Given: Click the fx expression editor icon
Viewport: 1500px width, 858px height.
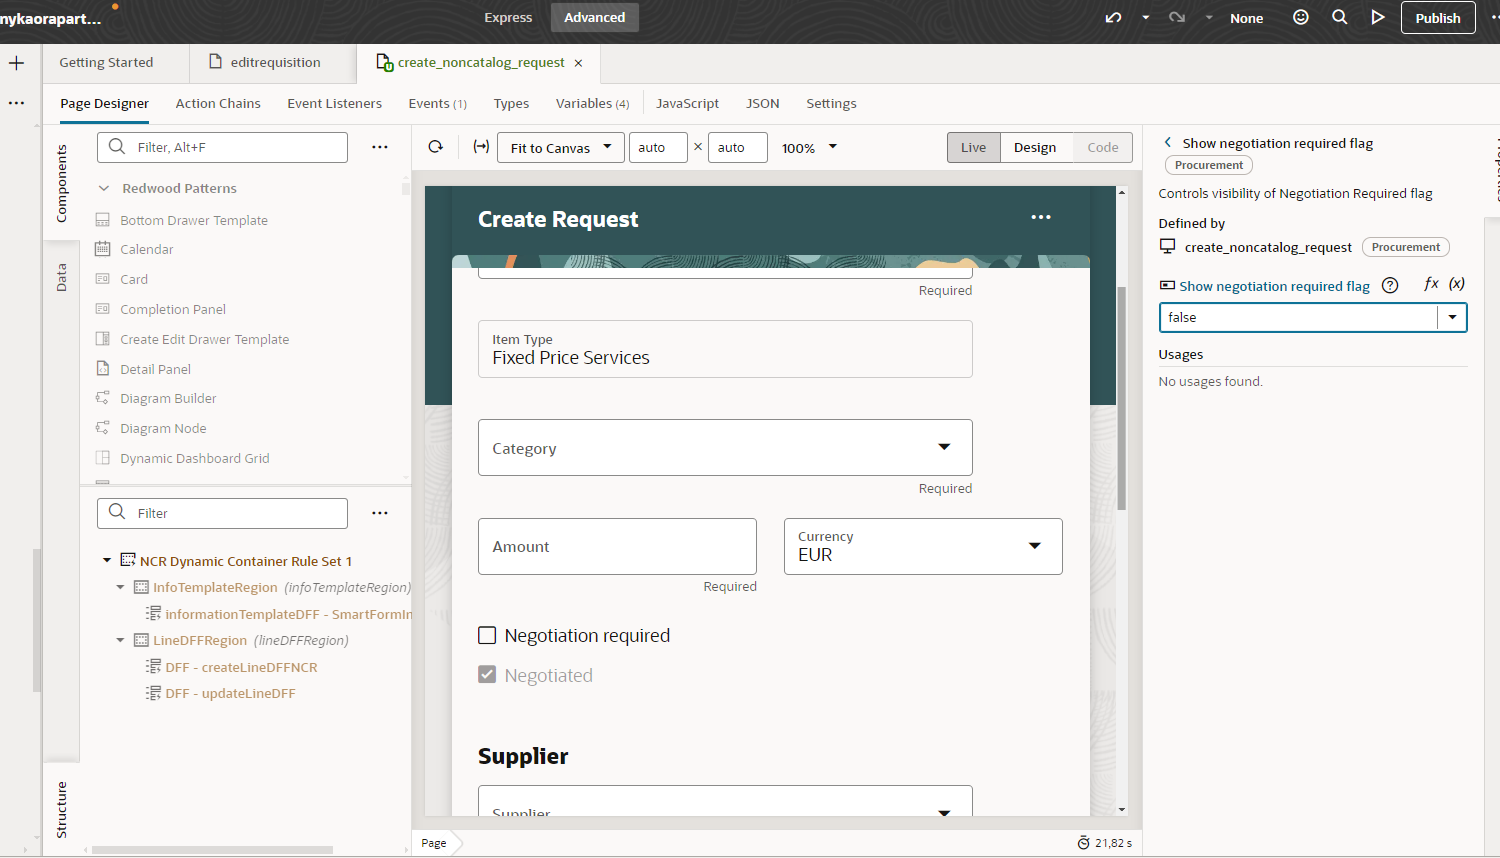Looking at the screenshot, I should (1431, 284).
